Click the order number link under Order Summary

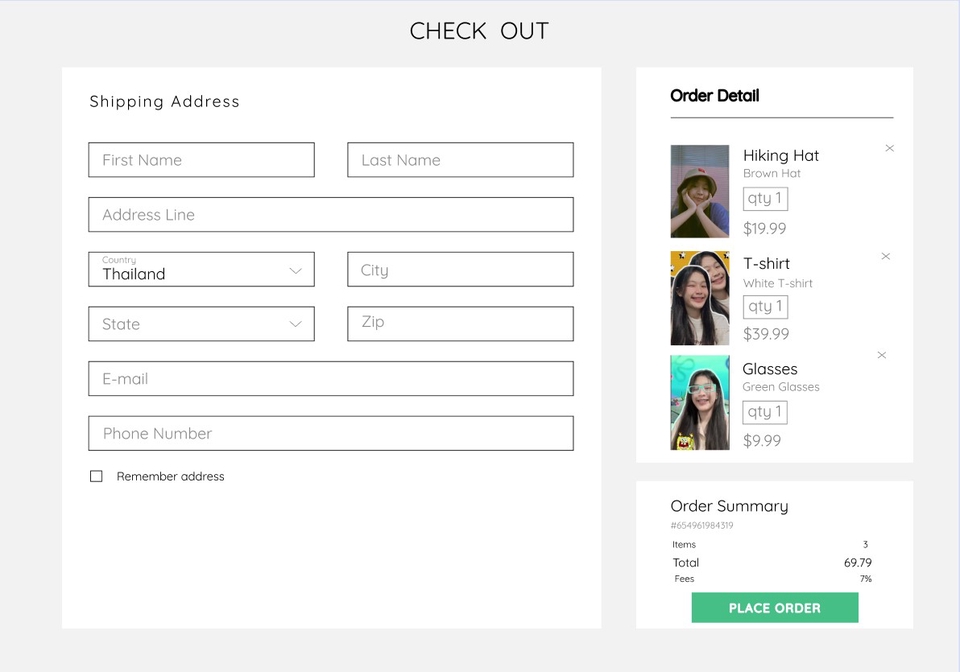[x=700, y=525]
